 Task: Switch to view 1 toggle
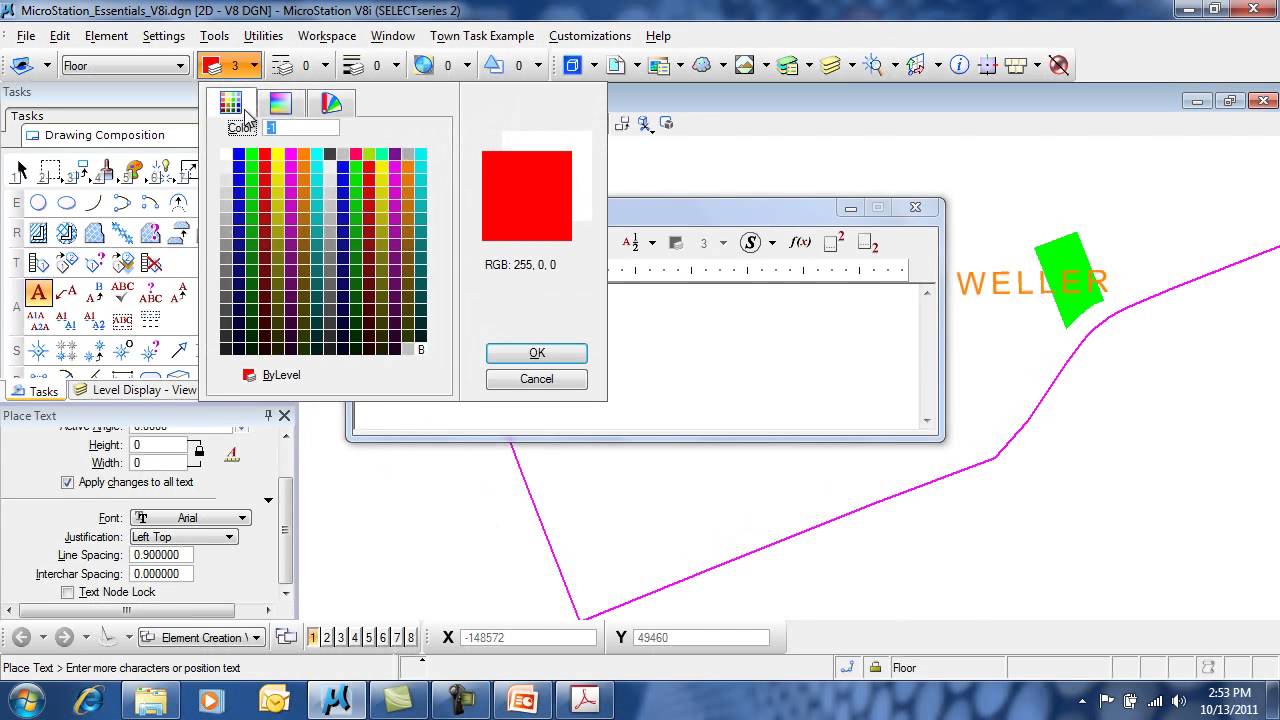313,637
